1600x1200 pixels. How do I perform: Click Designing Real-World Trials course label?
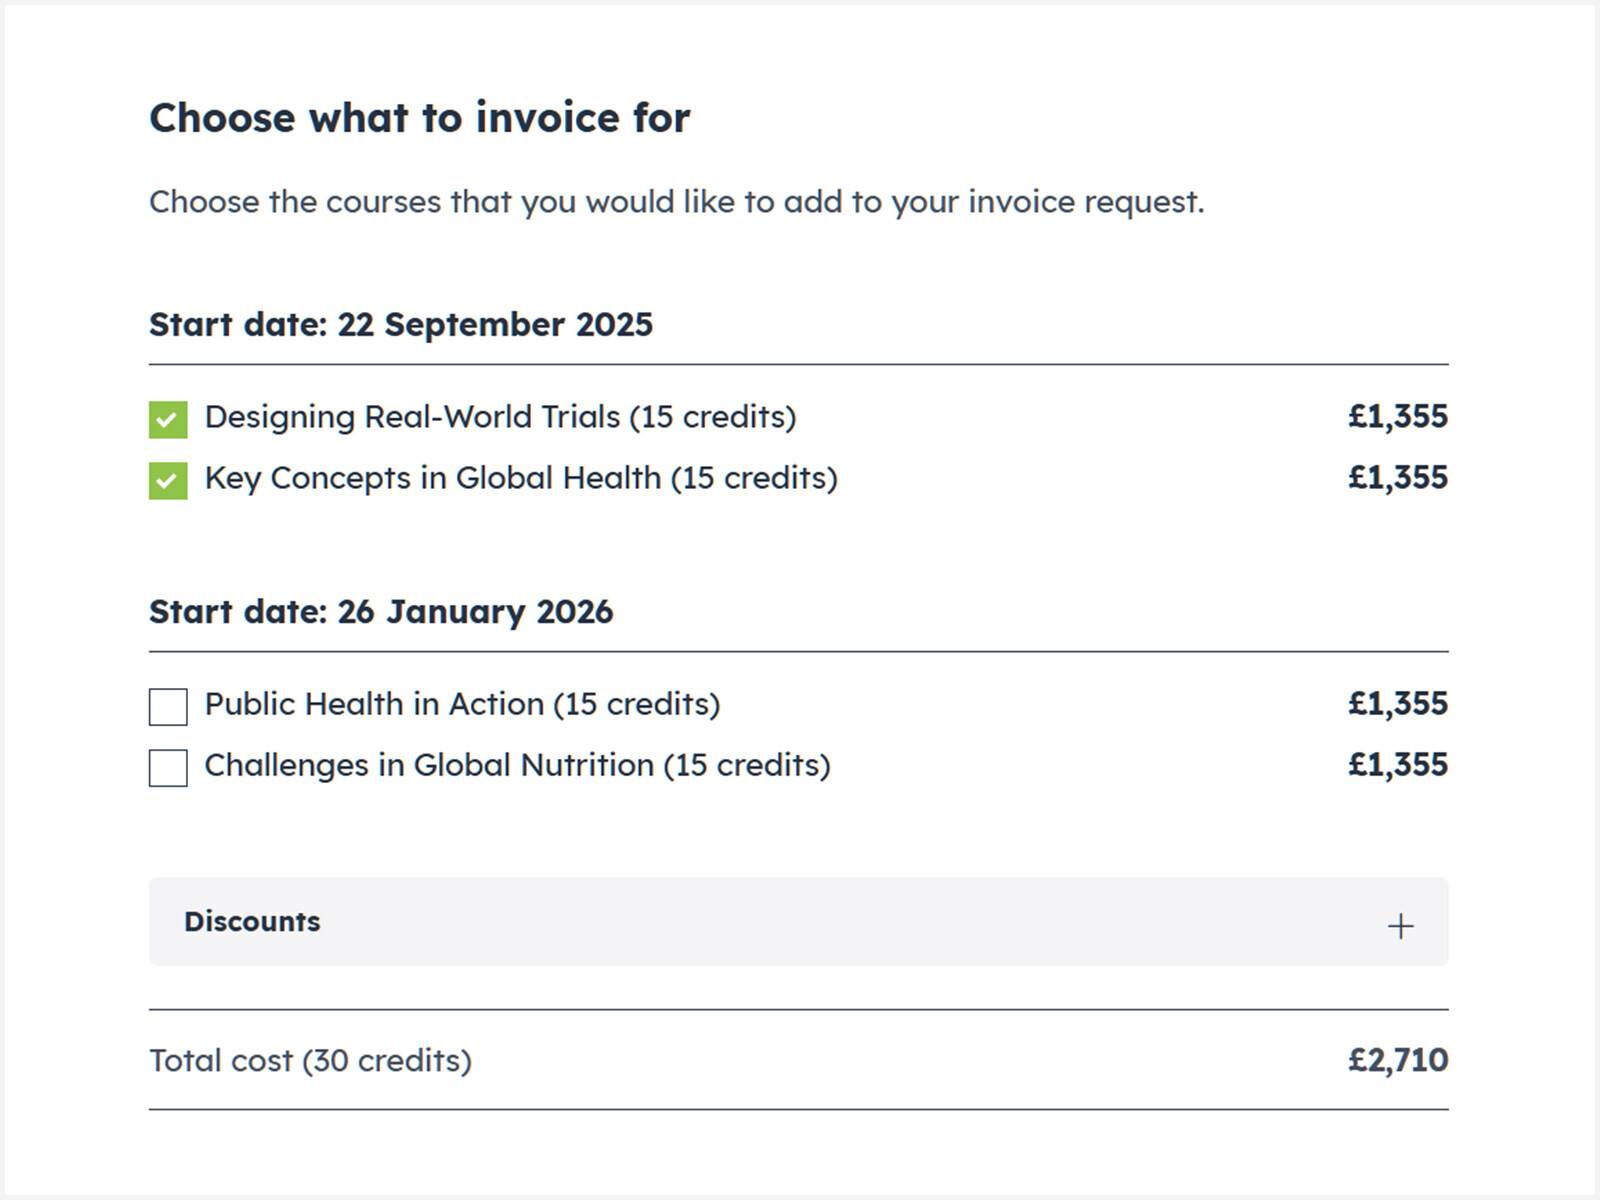tap(500, 417)
